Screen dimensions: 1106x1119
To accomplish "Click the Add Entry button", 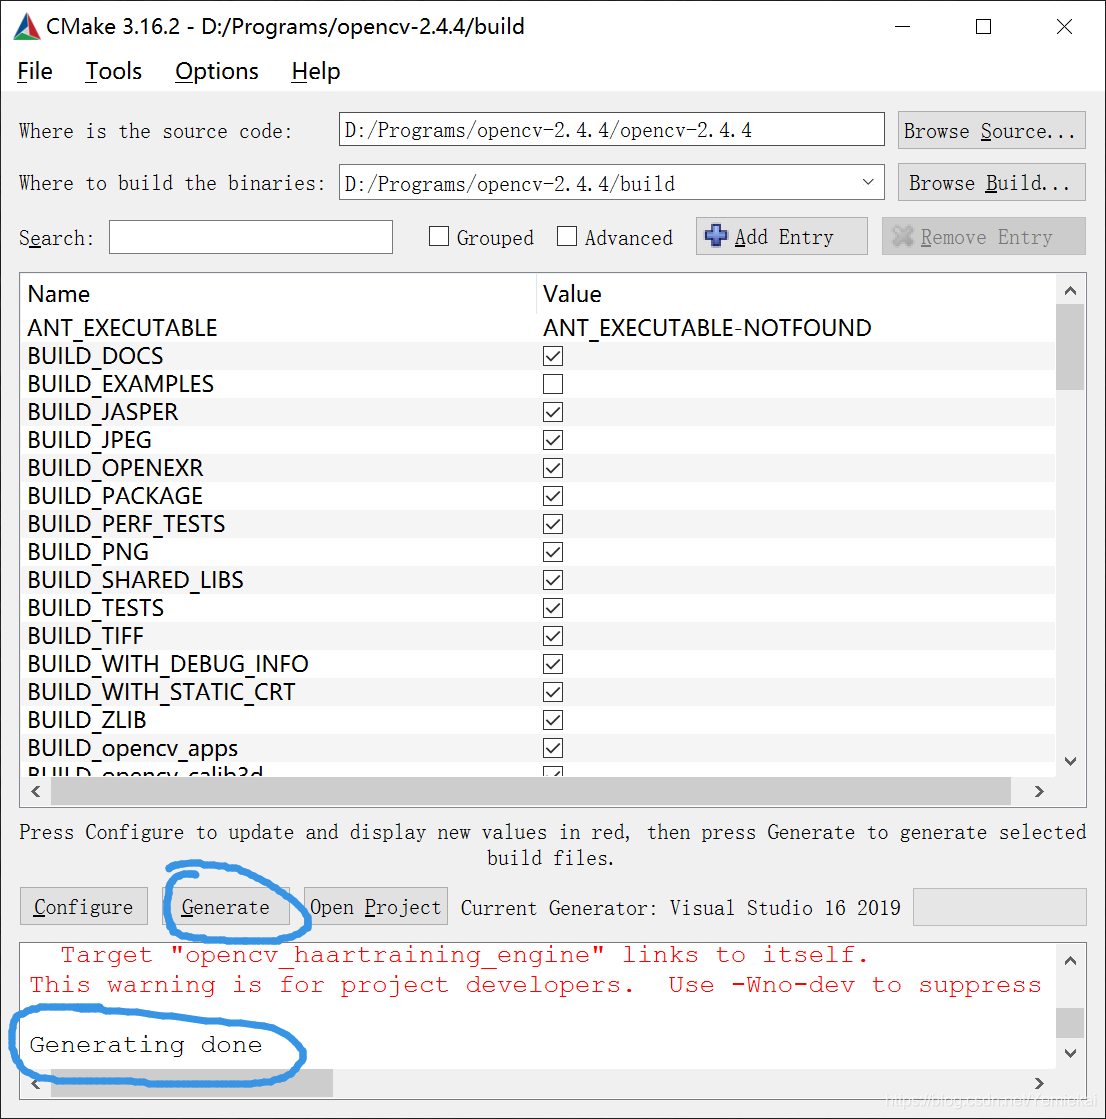I will pyautogui.click(x=781, y=236).
